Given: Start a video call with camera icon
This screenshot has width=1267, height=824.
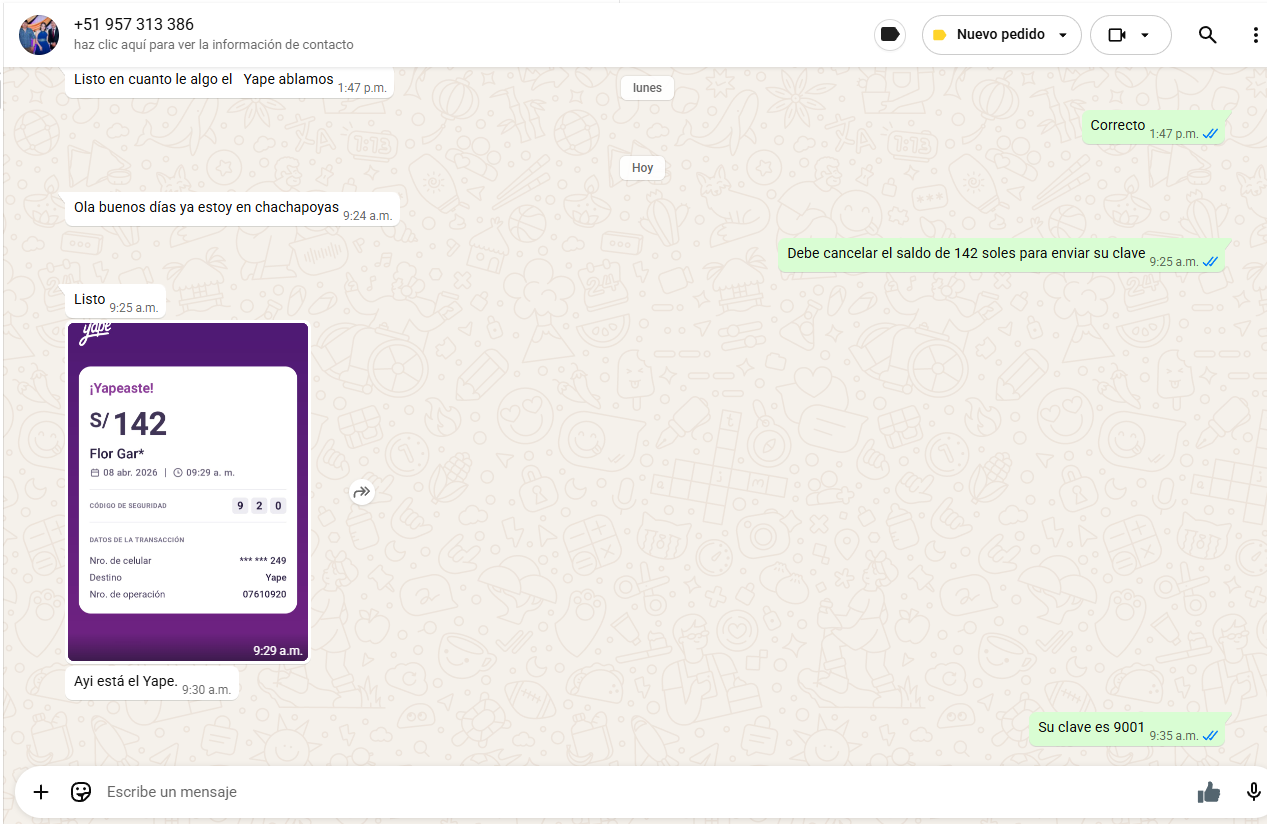Looking at the screenshot, I should pos(1117,35).
